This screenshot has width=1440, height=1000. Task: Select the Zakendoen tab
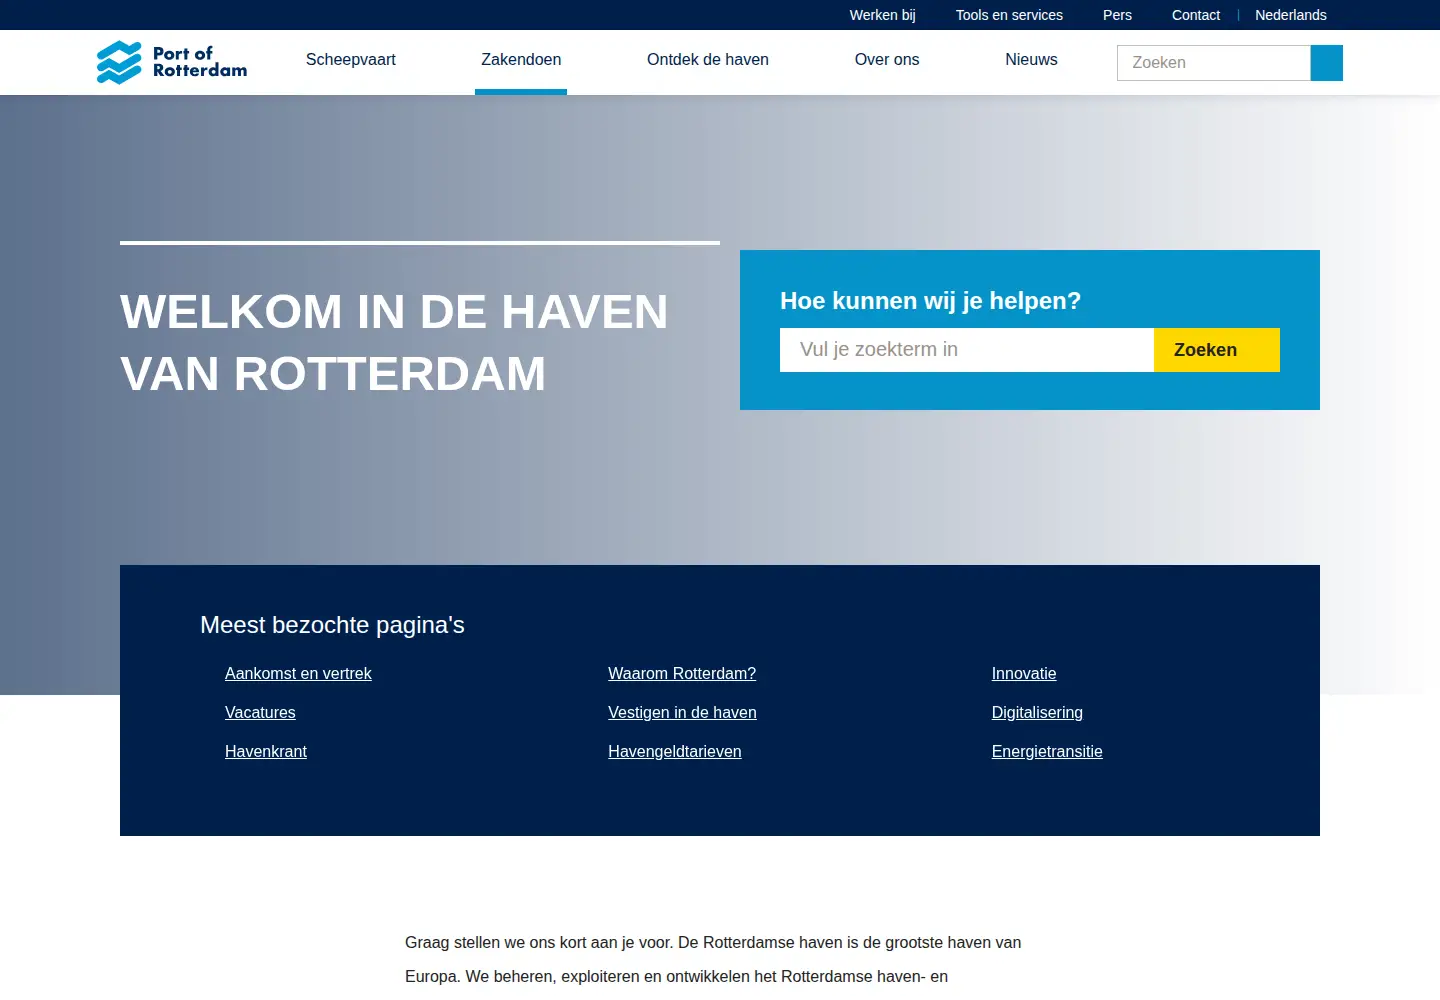coord(521,60)
